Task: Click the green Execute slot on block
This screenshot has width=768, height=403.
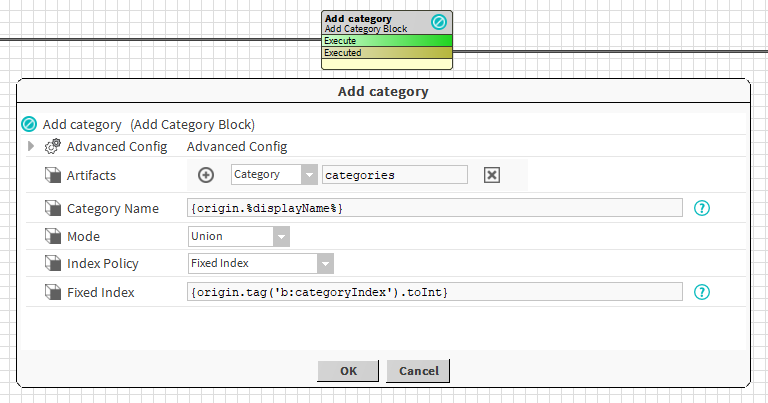Action: tap(386, 41)
